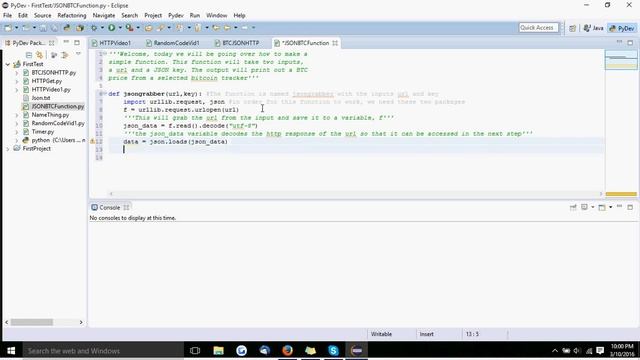Collapse all in the PyDev Package Explorer
The width and height of the screenshot is (640, 360).
coord(29,55)
